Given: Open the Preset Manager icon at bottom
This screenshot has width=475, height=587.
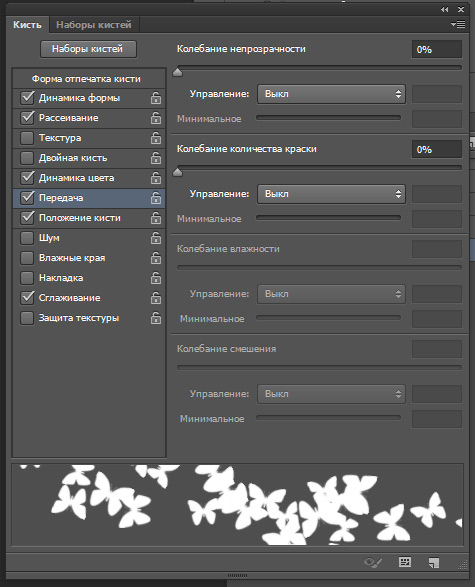Looking at the screenshot, I should point(405,562).
